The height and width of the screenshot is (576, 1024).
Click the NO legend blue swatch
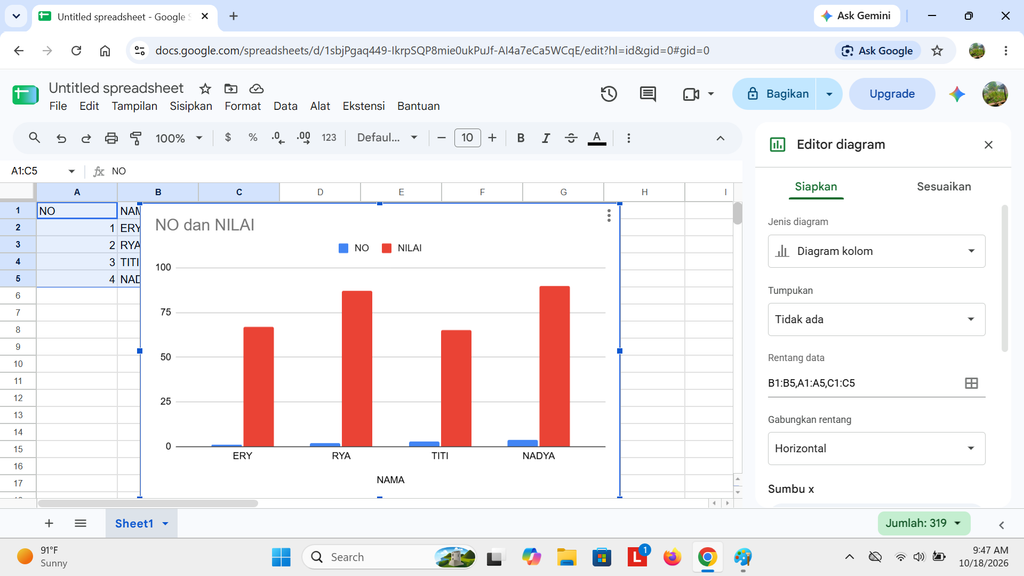point(344,248)
